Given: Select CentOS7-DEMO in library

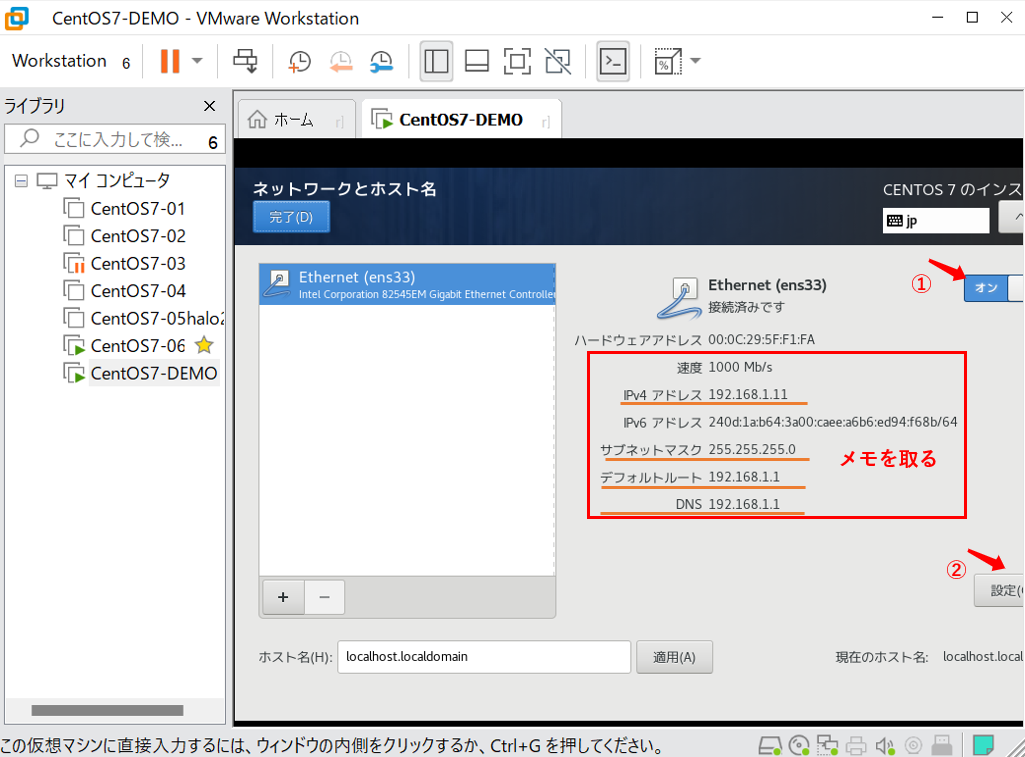Looking at the screenshot, I should pyautogui.click(x=141, y=373).
